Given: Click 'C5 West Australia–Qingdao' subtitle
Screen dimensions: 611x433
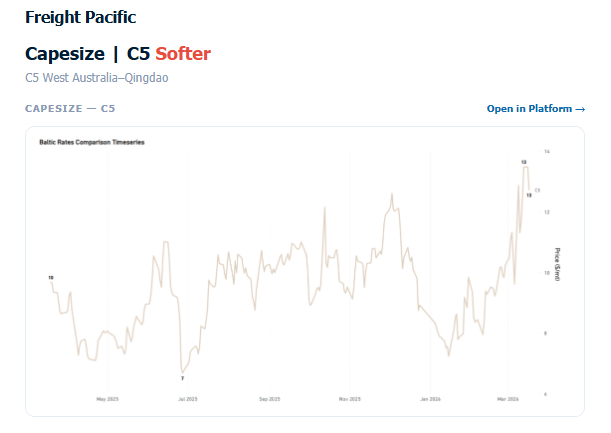Looking at the screenshot, I should pyautogui.click(x=97, y=78).
